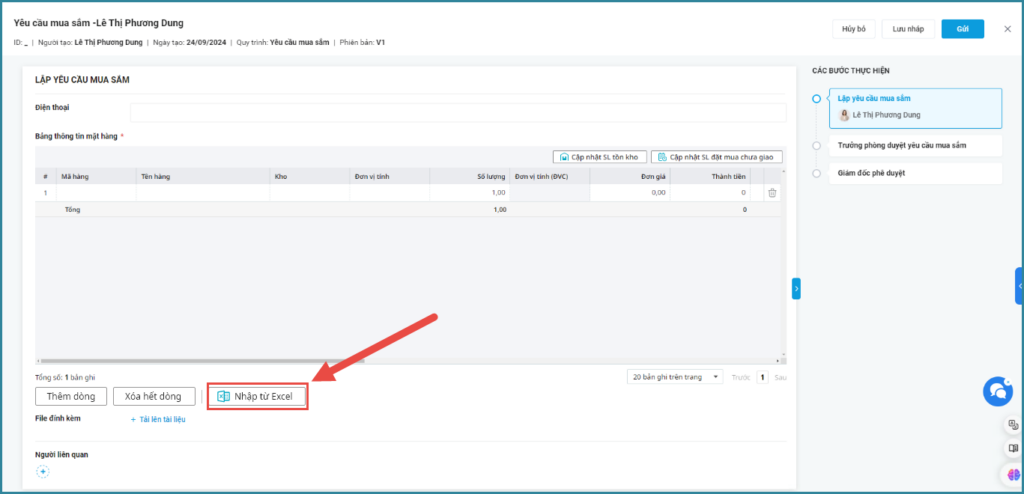
Task: Click the Gửi button
Action: 963,29
